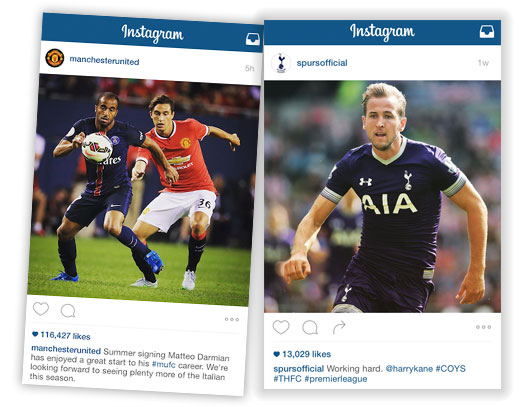Expand more options on spursofficial post
The width and height of the screenshot is (526, 407).
click(x=483, y=327)
